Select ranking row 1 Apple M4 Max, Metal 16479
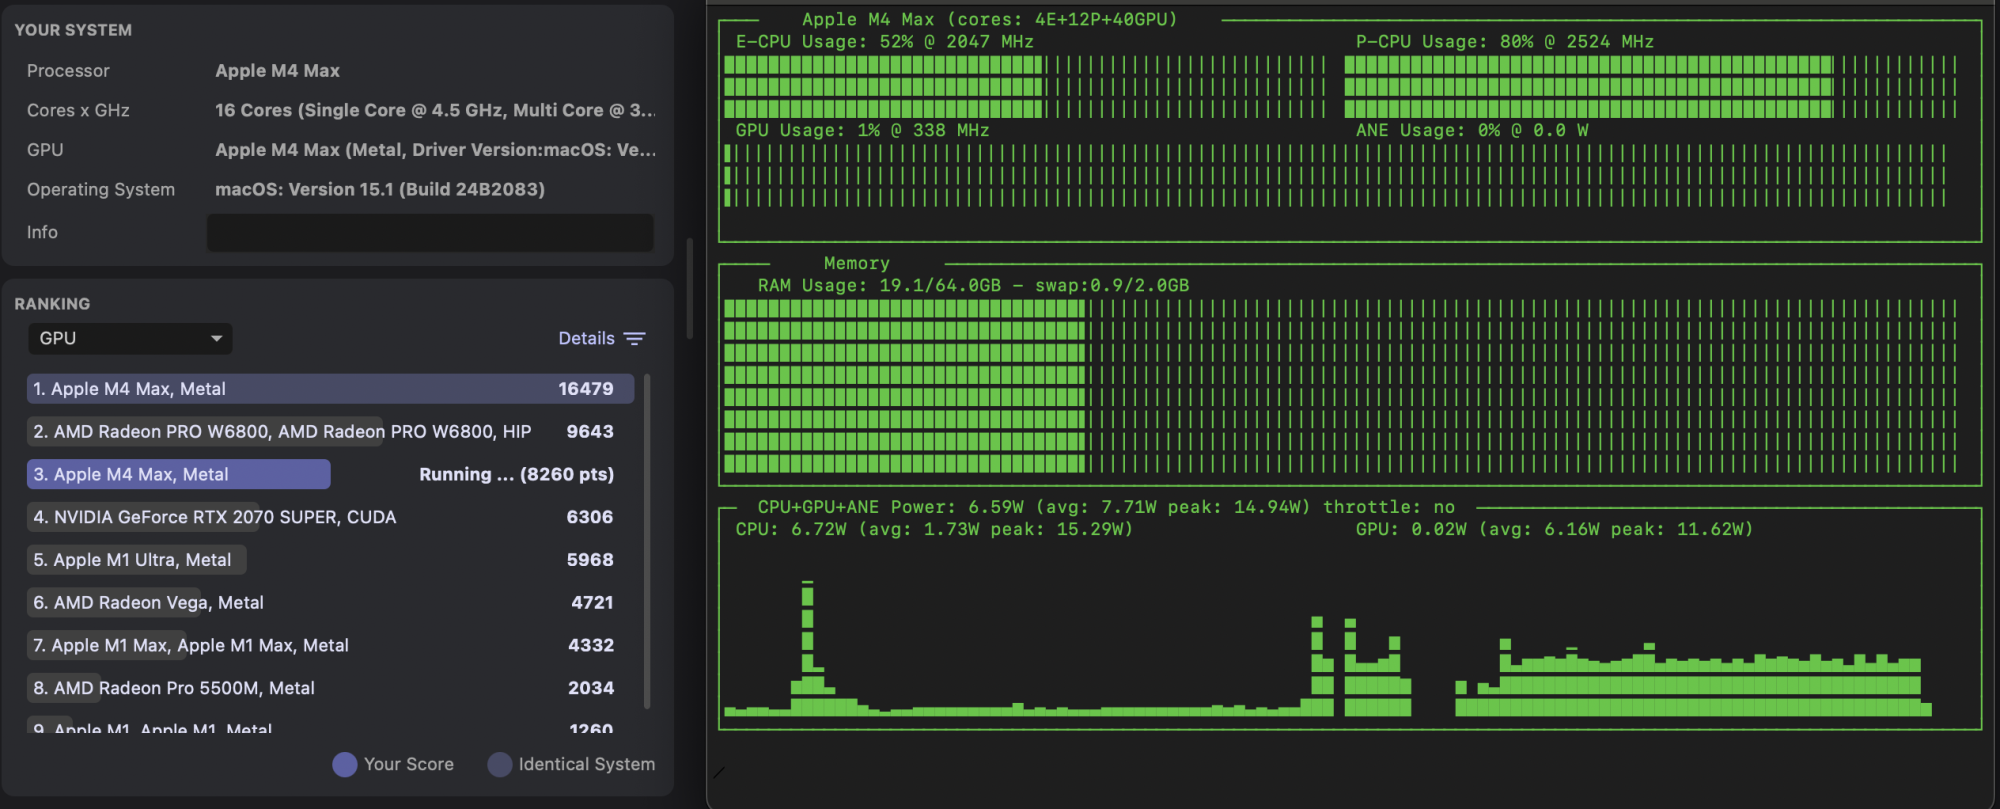The width and height of the screenshot is (2000, 809). [330, 389]
